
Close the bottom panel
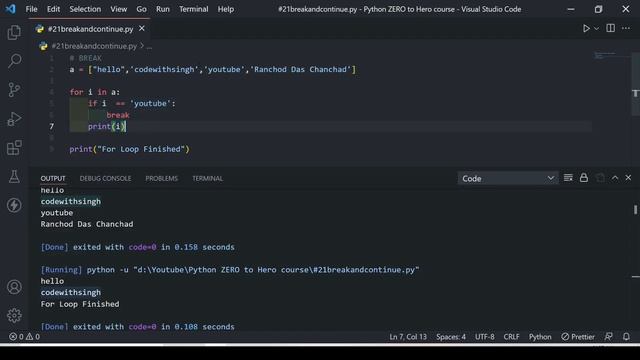(628, 178)
